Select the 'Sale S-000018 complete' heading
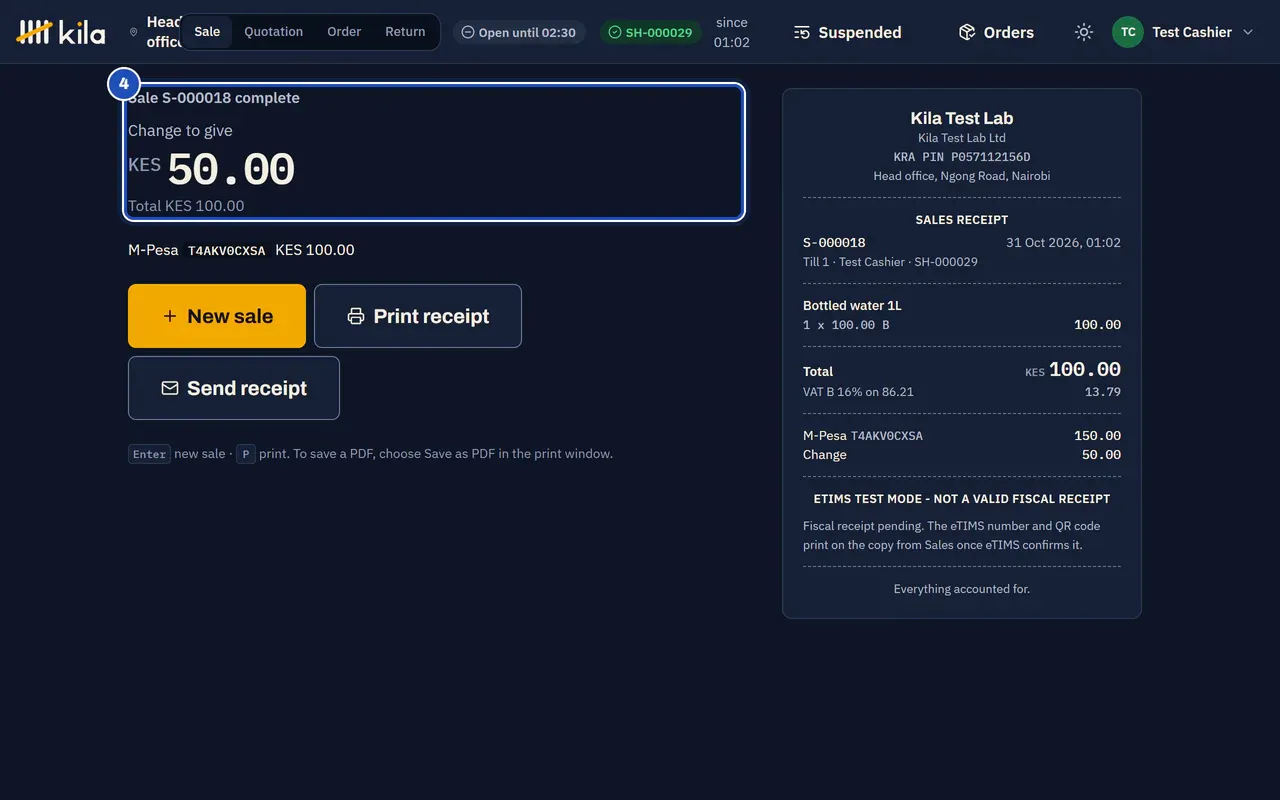This screenshot has width=1280, height=800. pos(214,98)
